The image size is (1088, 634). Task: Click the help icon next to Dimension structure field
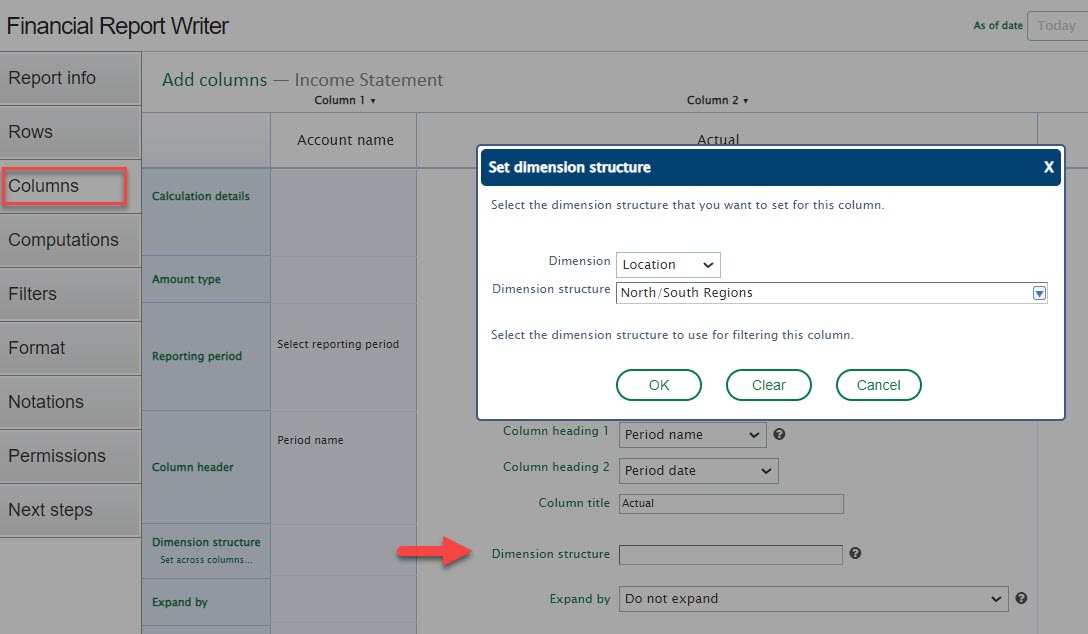pyautogui.click(x=856, y=553)
